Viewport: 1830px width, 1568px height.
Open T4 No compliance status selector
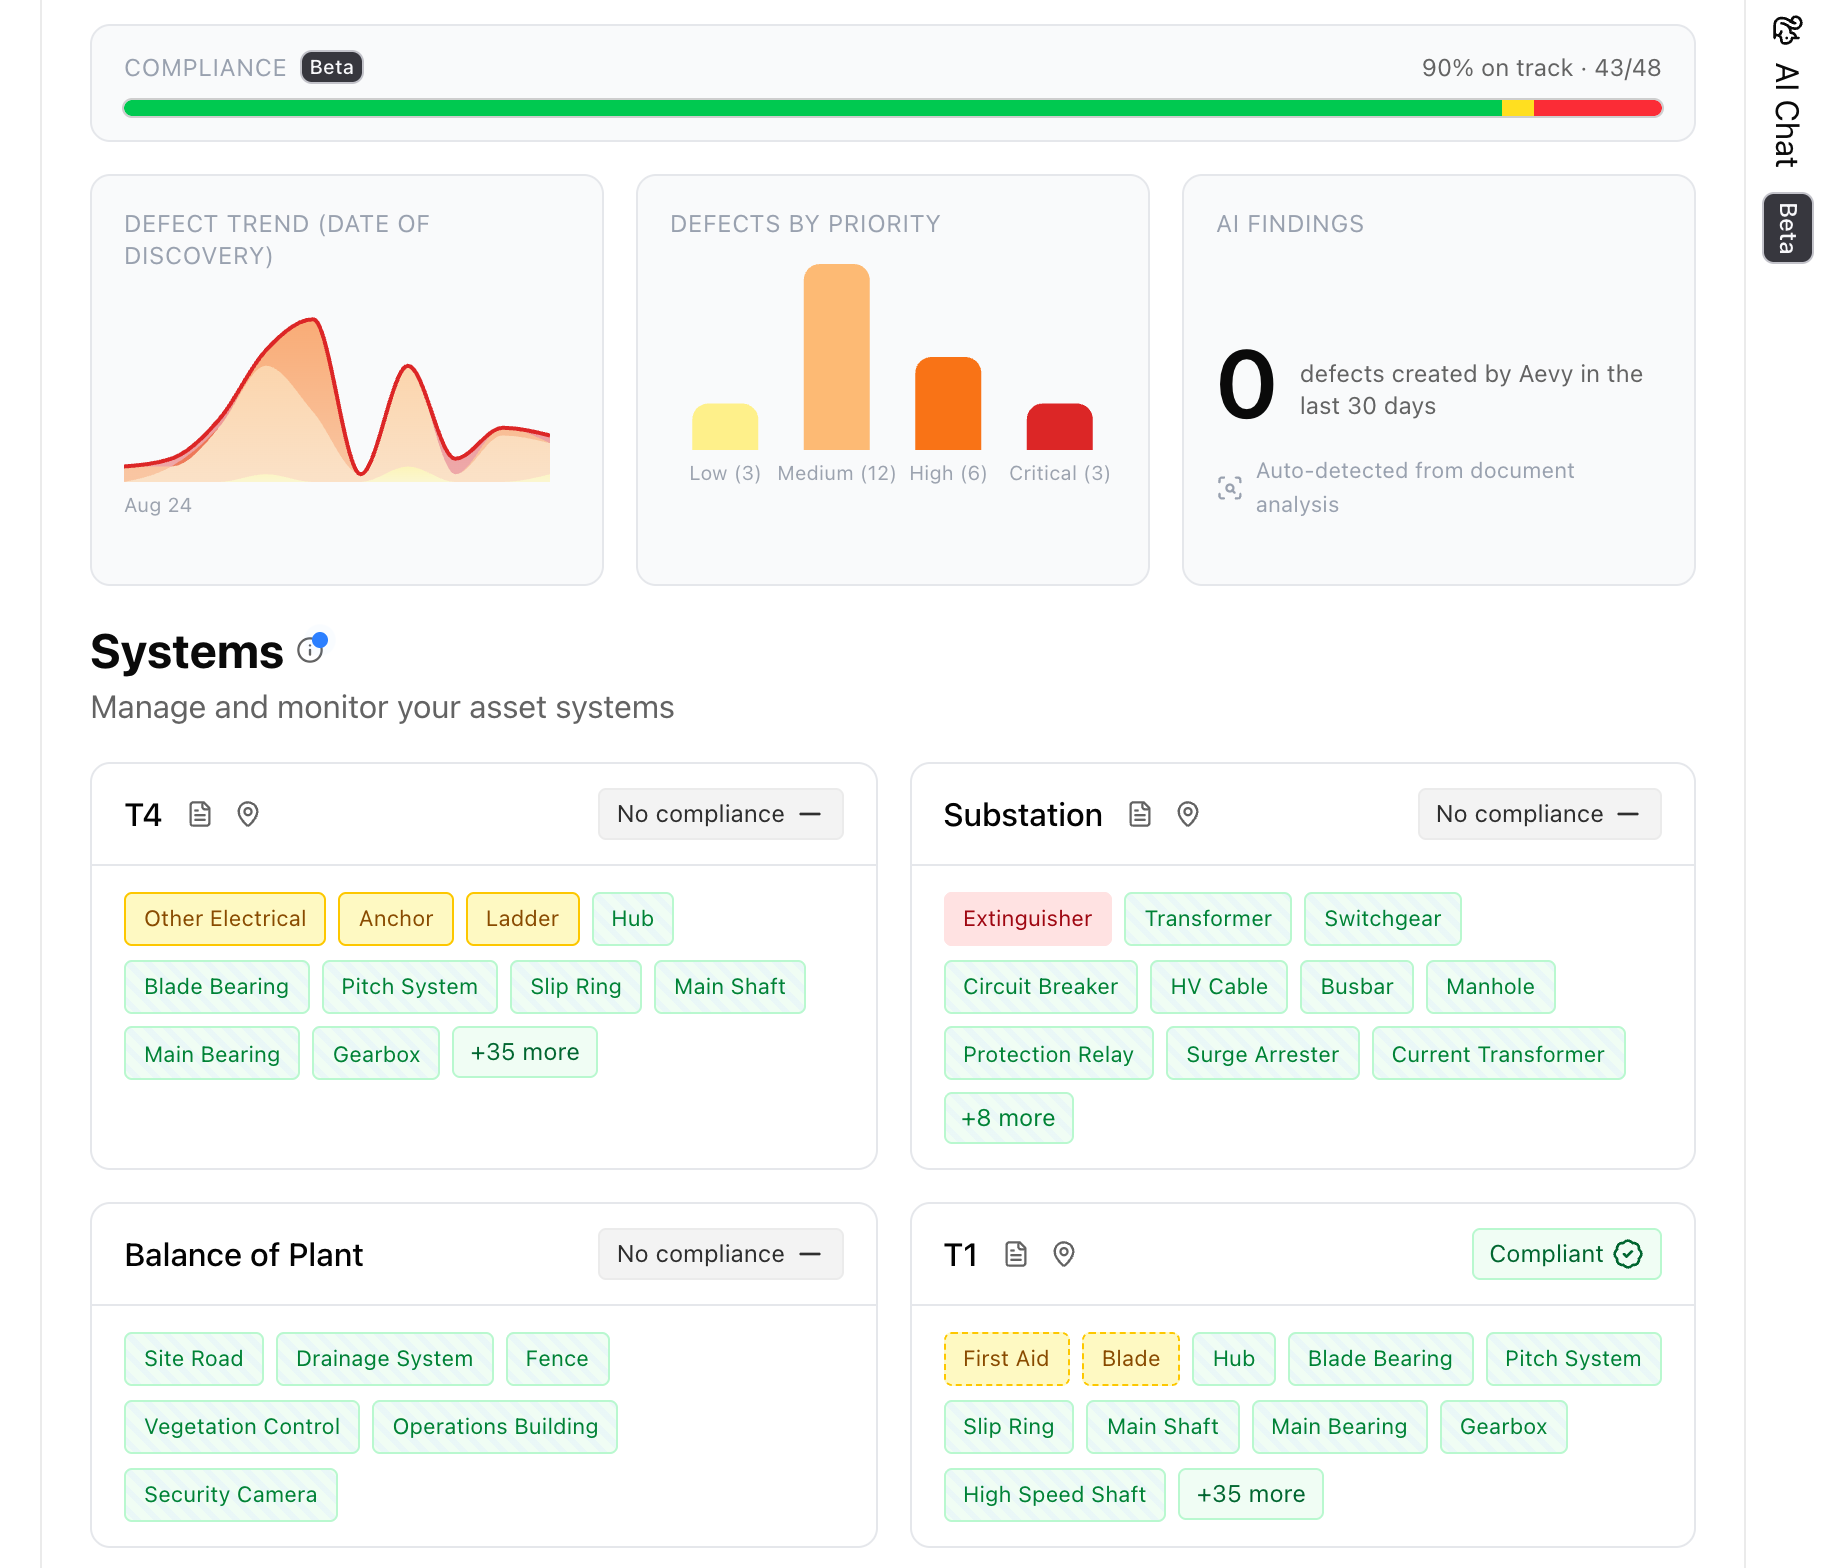click(720, 814)
